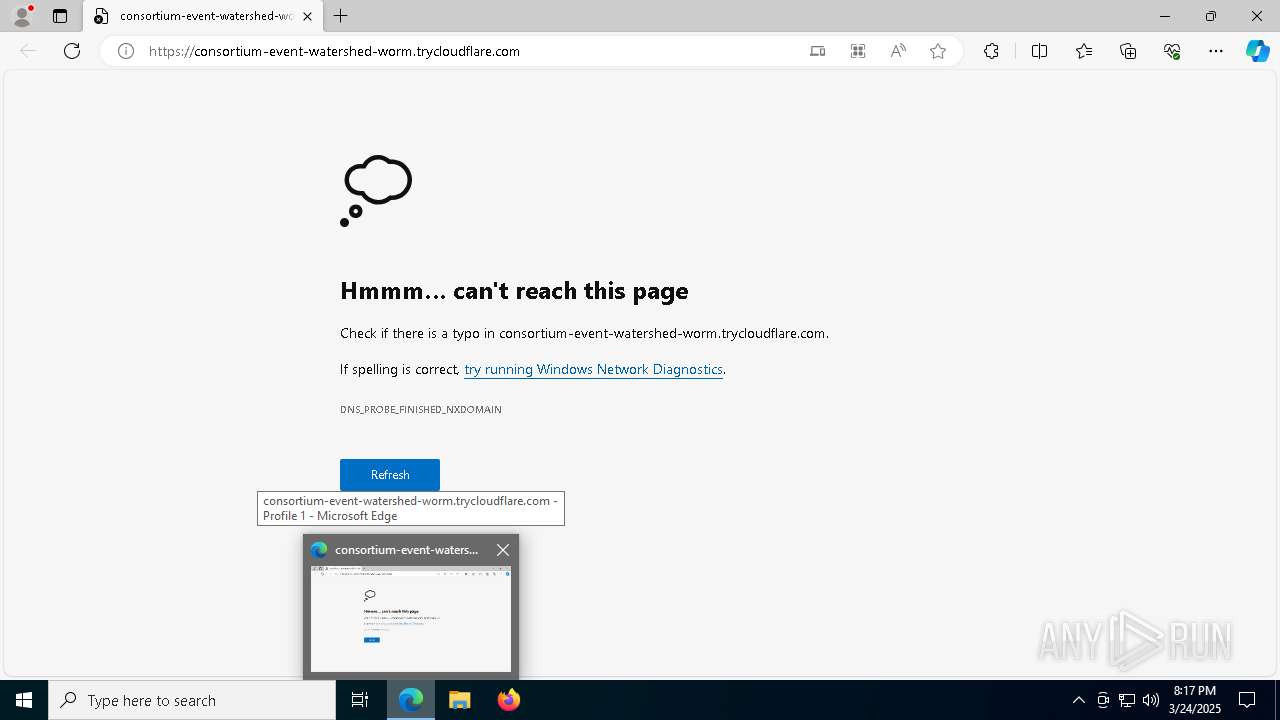
Task: Open the tab actions menu icon
Action: 60,16
